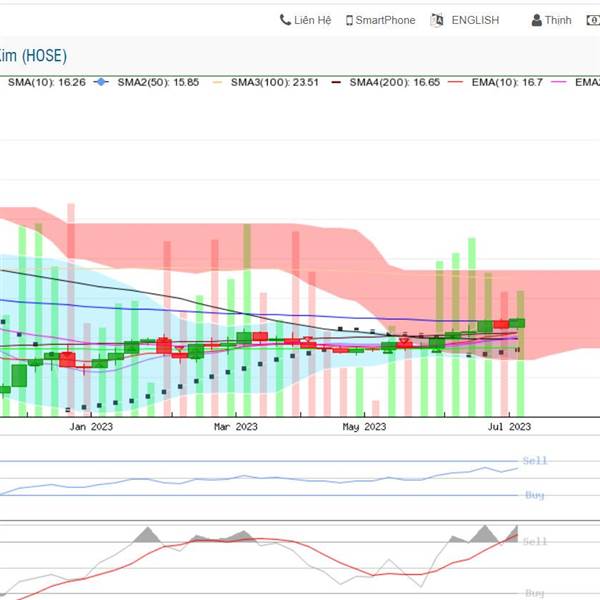Click the translate icon beside ENGLISH
Image resolution: width=600 pixels, height=600 pixels.
pyautogui.click(x=437, y=20)
